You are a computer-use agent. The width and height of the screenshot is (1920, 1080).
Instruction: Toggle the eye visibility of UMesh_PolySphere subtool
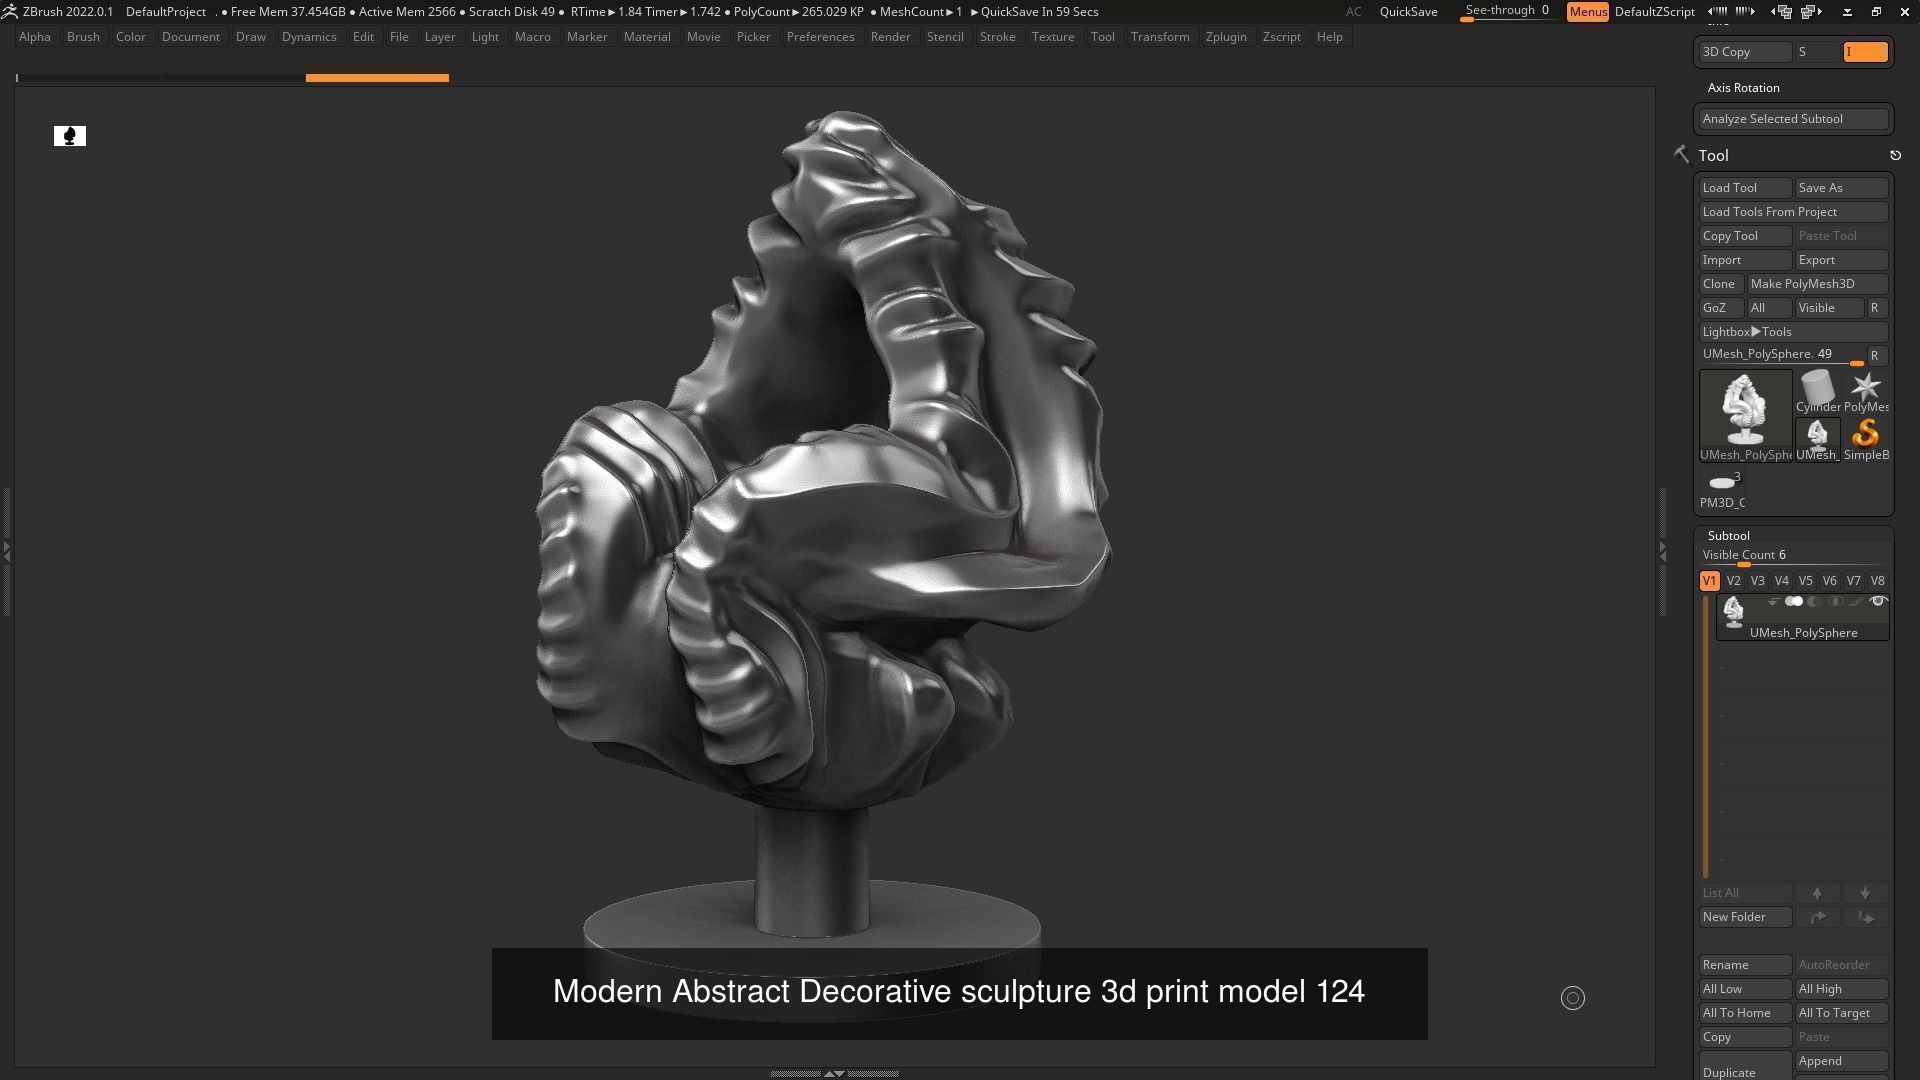pyautogui.click(x=1878, y=602)
